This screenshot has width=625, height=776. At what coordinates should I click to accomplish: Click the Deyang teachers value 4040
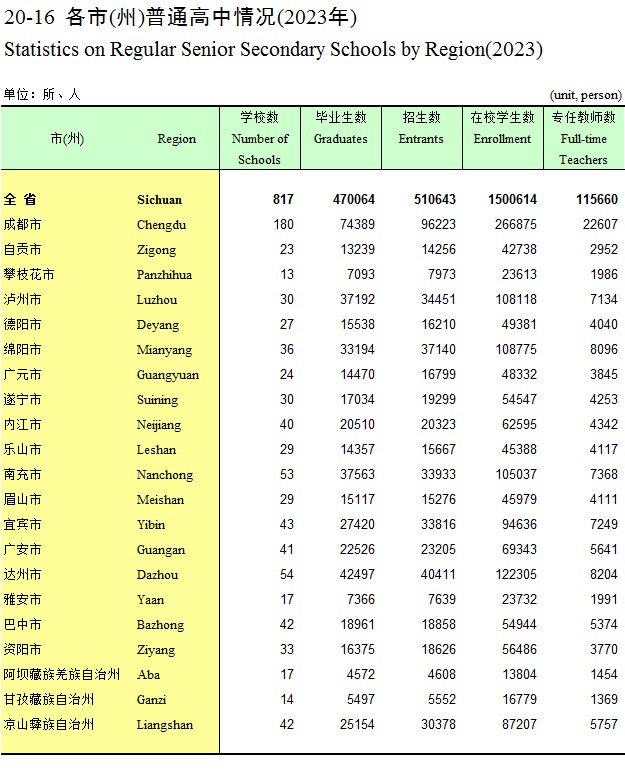(x=604, y=324)
